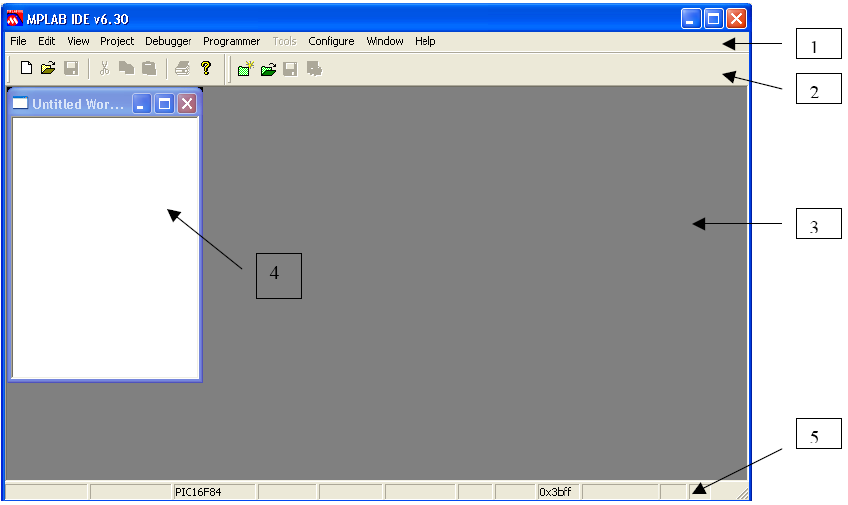The height and width of the screenshot is (505, 848).
Task: Open the Window menu
Action: tap(385, 41)
